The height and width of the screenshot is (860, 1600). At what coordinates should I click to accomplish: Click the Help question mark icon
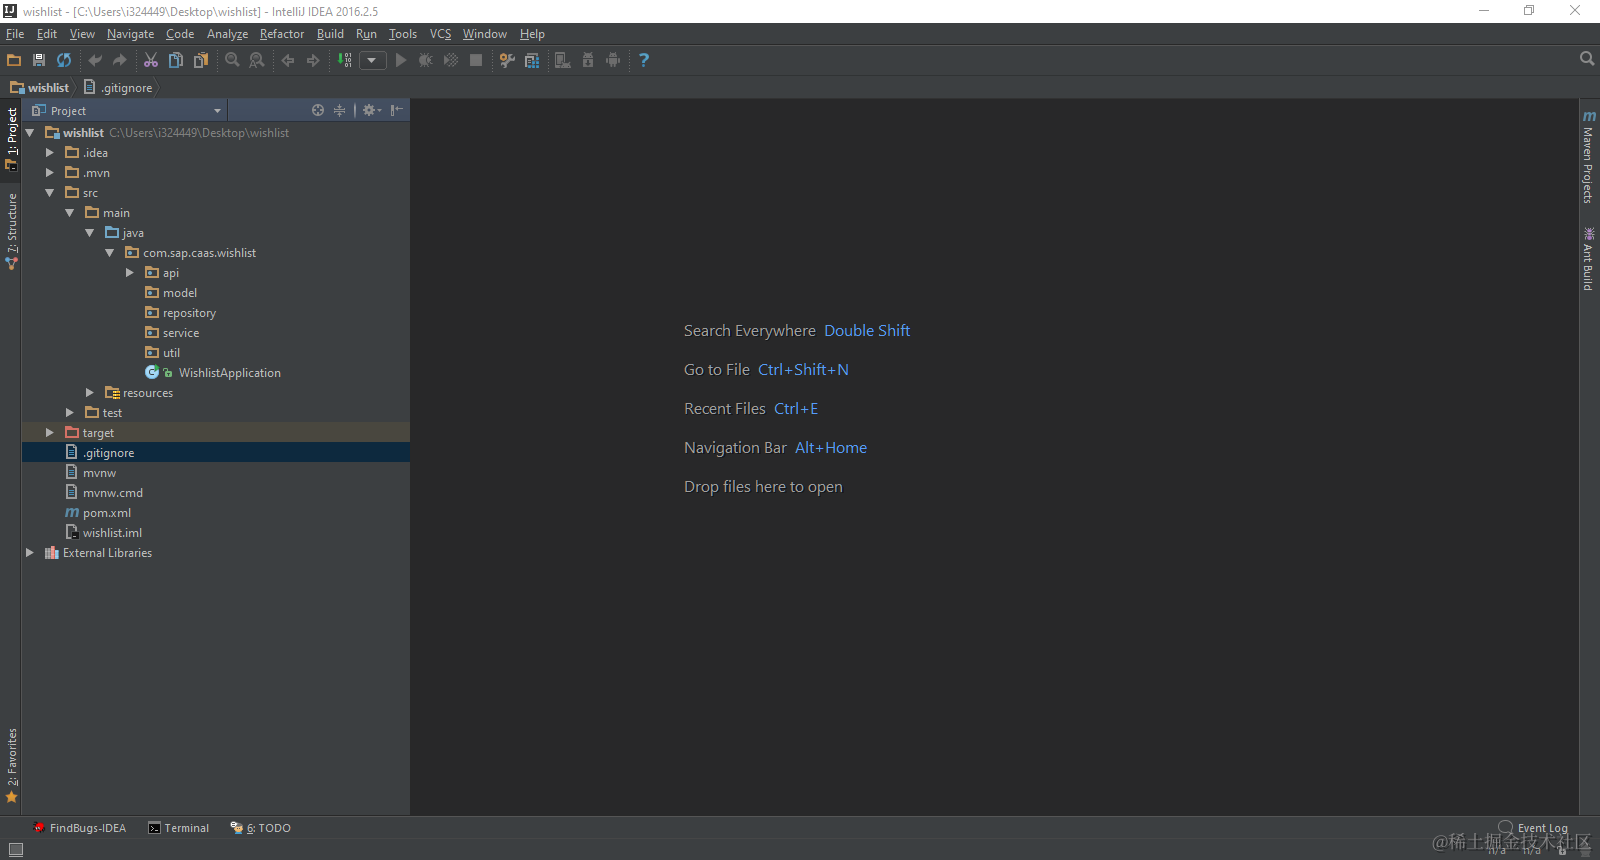click(x=644, y=60)
